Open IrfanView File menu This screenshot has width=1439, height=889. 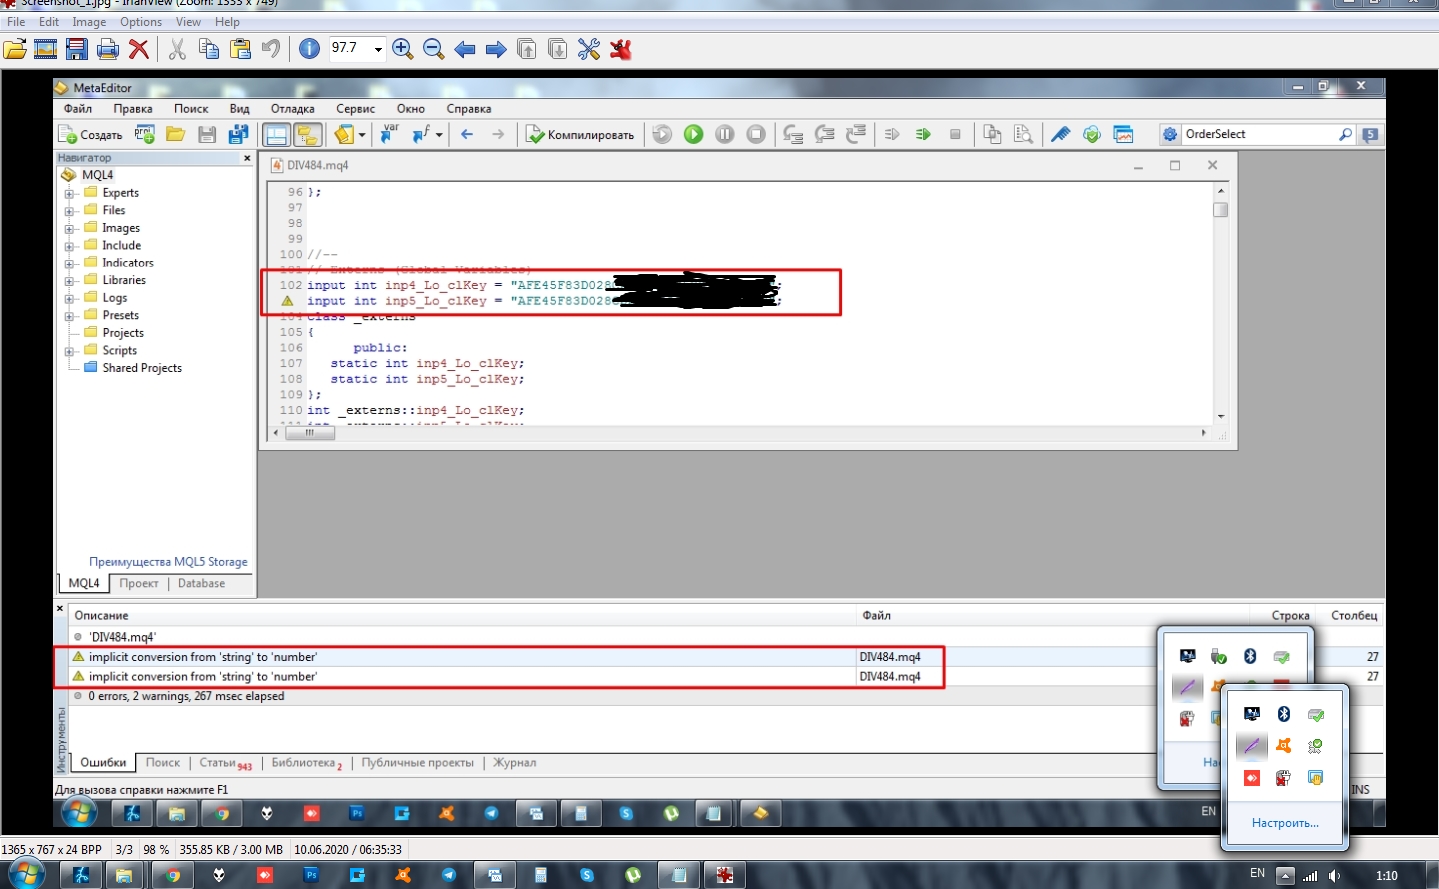click(16, 22)
